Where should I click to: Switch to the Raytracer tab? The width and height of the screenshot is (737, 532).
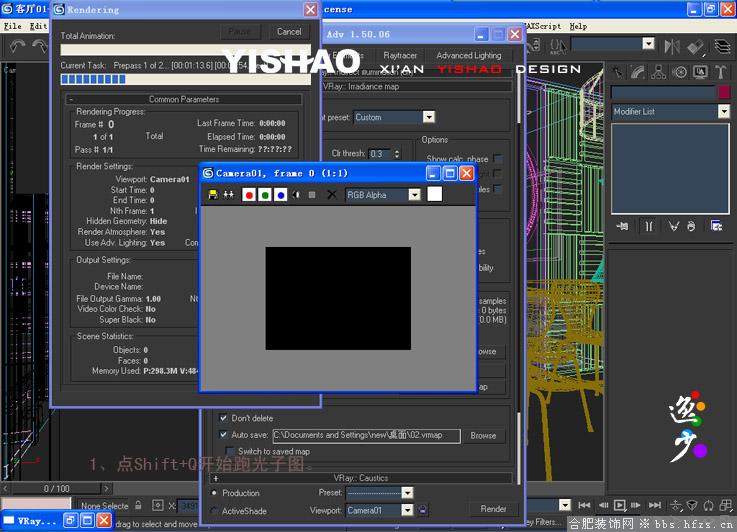pos(400,55)
